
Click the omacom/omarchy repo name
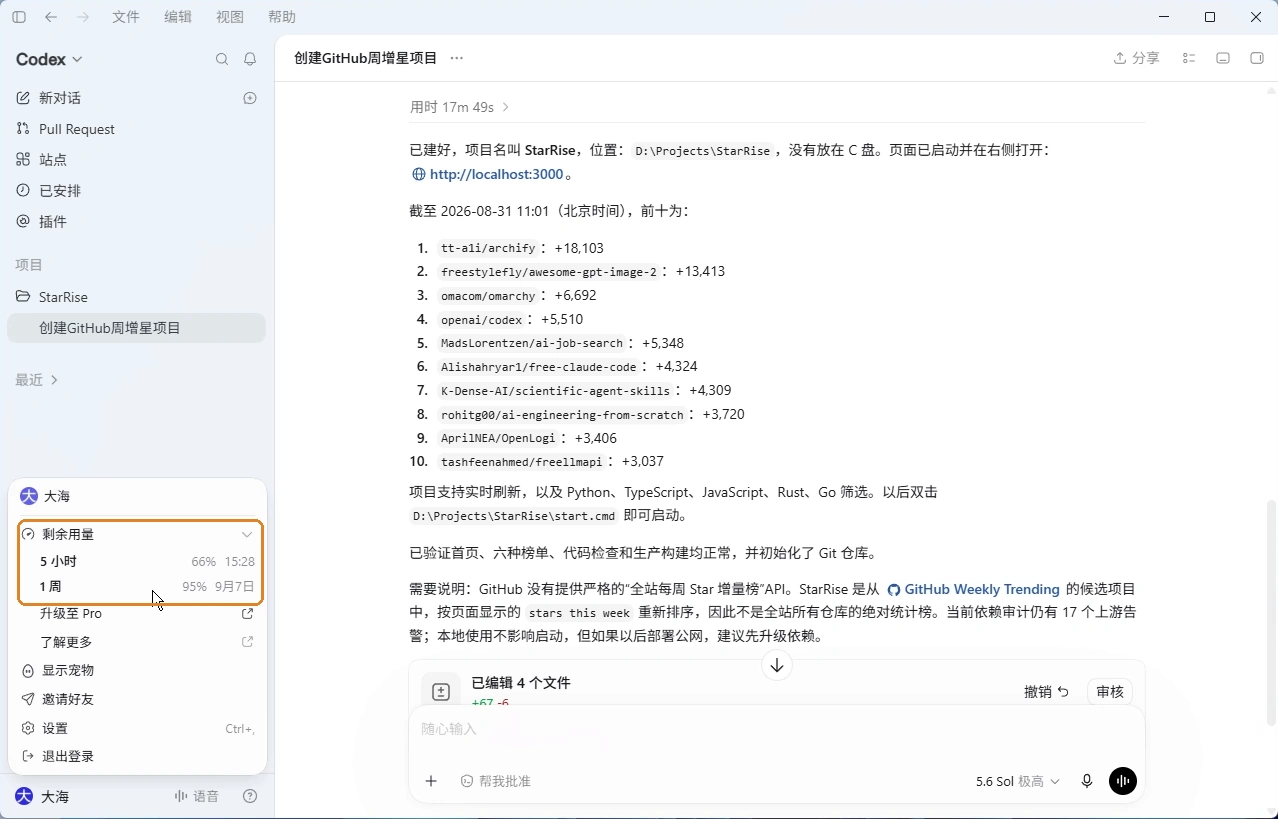coord(488,296)
